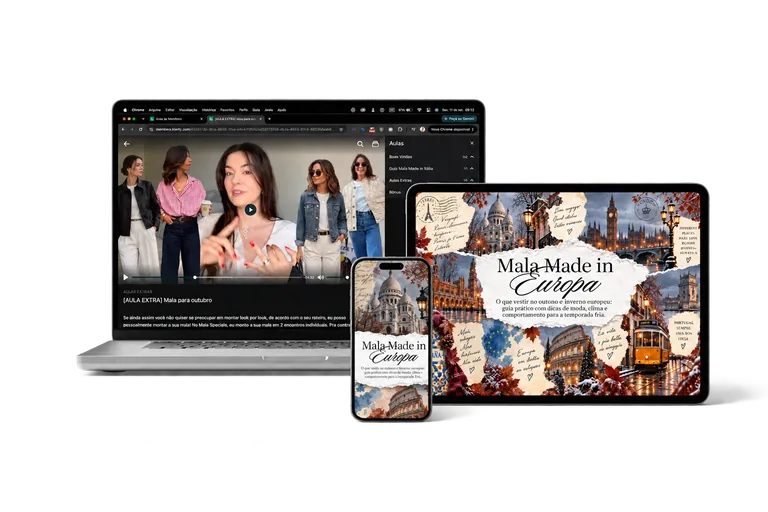Go back using Chrome's back arrow
This screenshot has height=512, width=768.
123,129
